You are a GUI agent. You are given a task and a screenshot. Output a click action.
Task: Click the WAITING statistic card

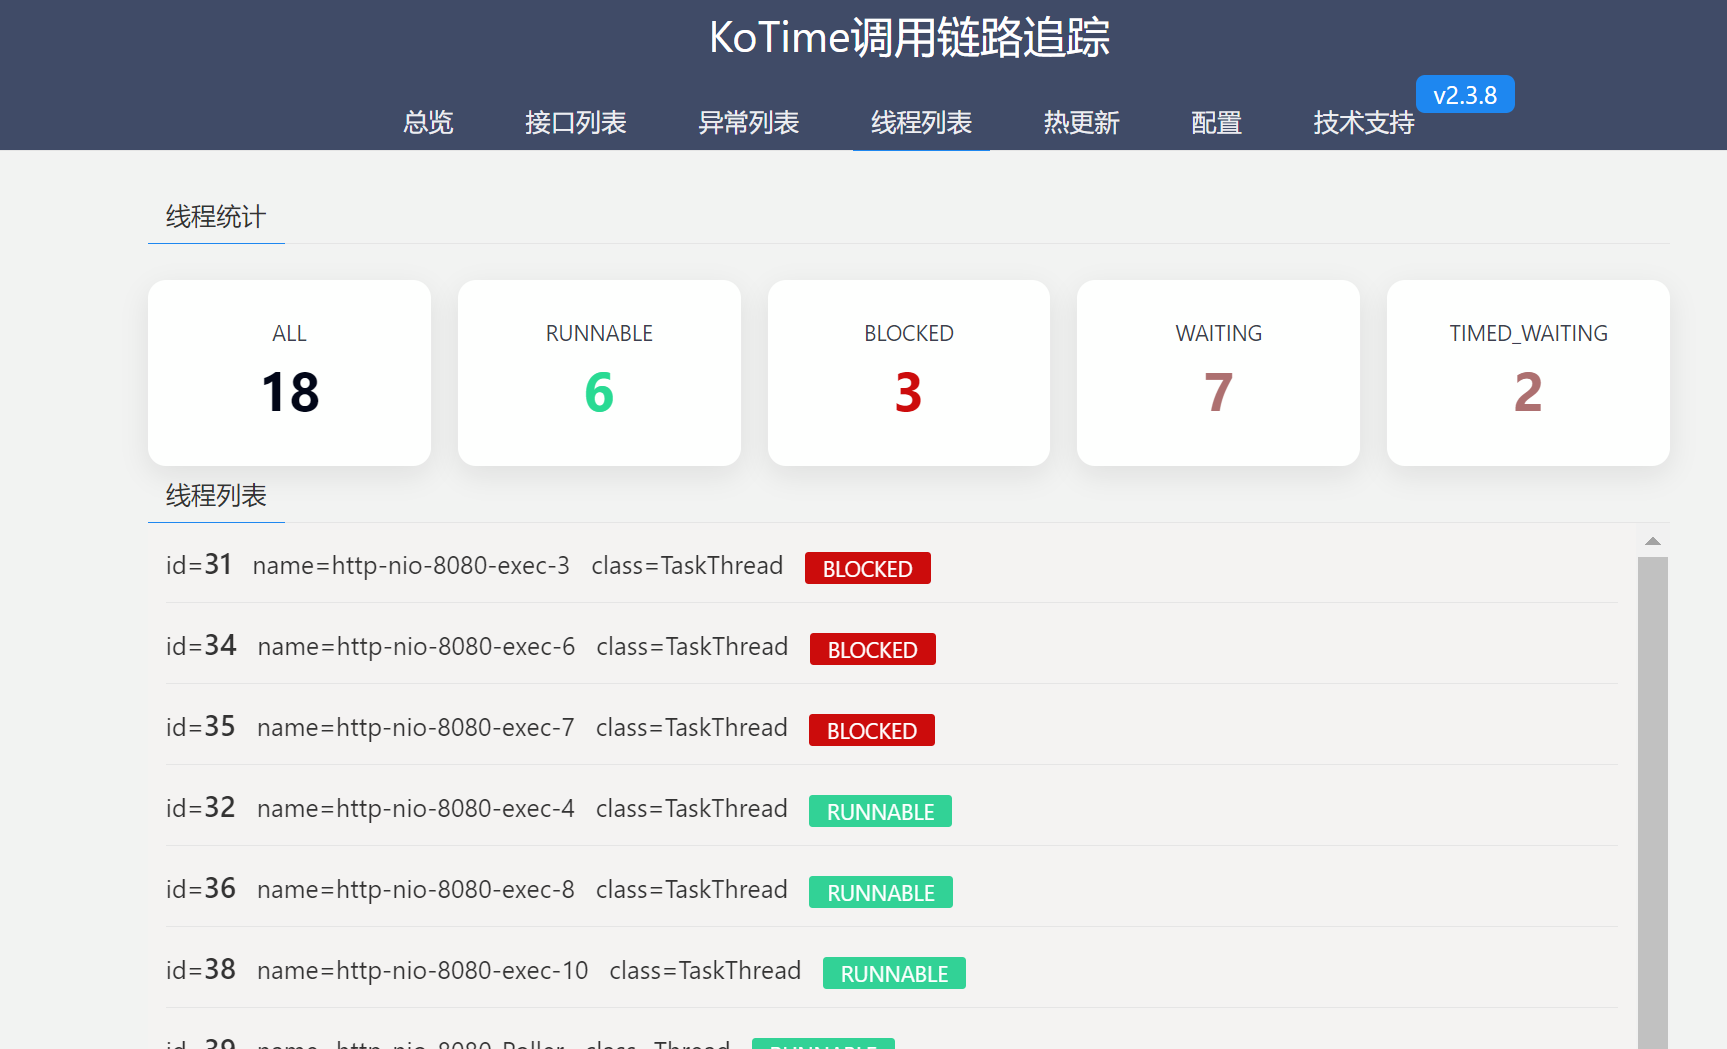pyautogui.click(x=1218, y=372)
